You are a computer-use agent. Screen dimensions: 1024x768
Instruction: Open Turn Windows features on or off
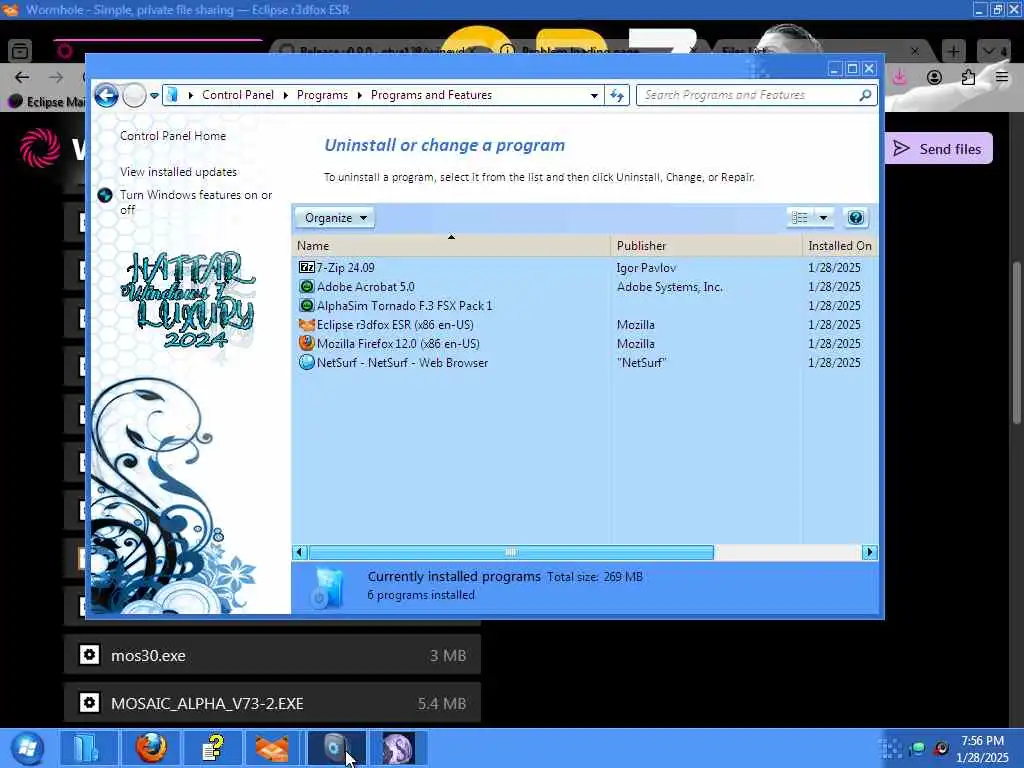point(196,202)
